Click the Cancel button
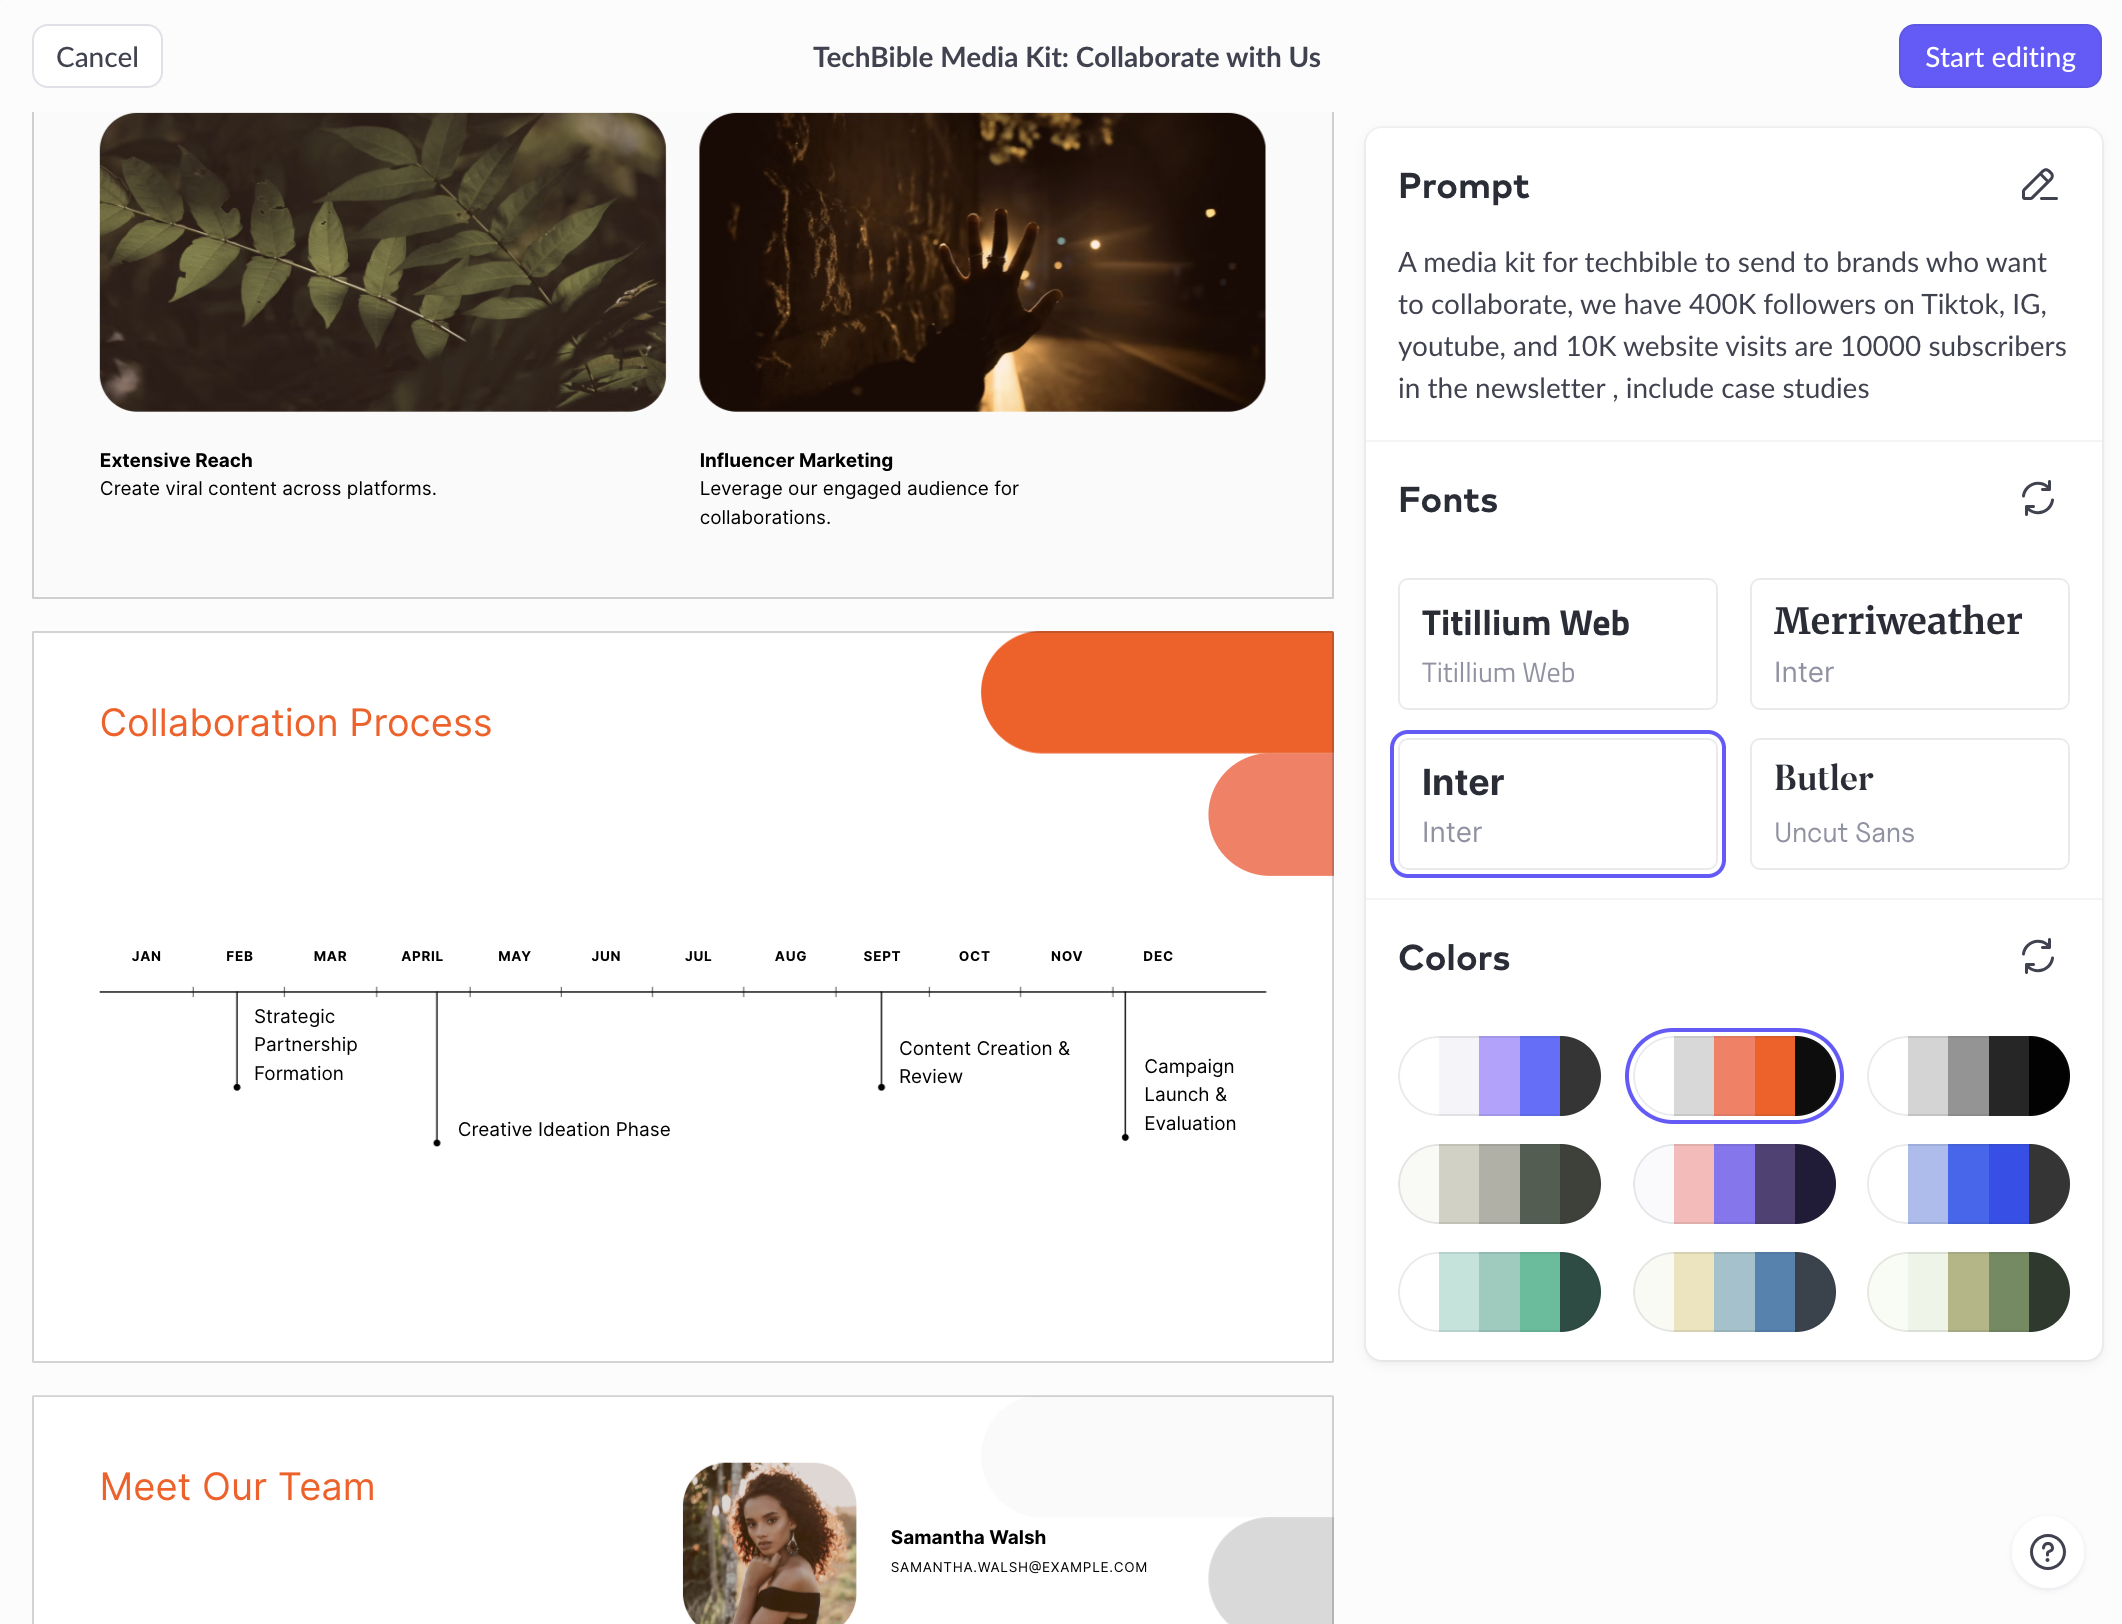This screenshot has width=2122, height=1624. coord(97,57)
